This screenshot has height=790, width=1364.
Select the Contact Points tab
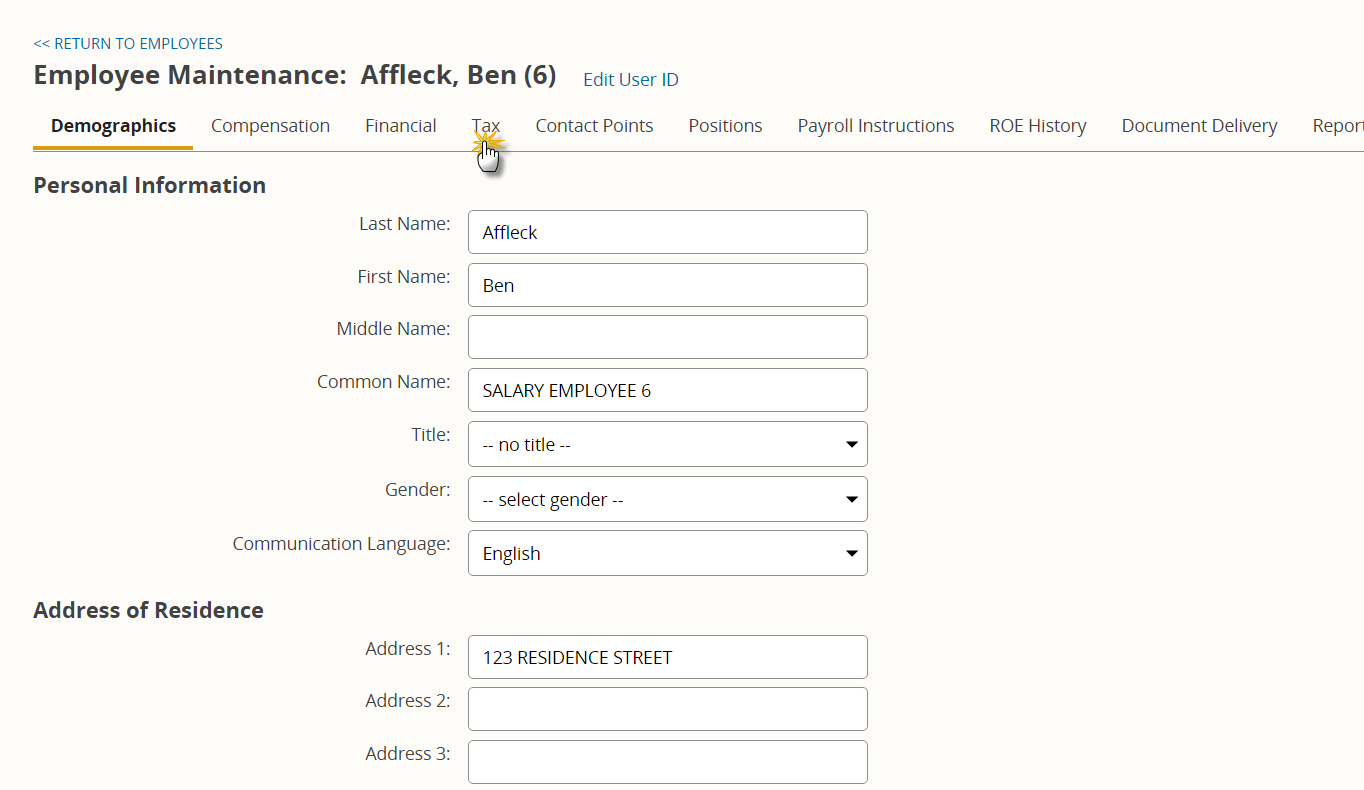[x=594, y=126]
